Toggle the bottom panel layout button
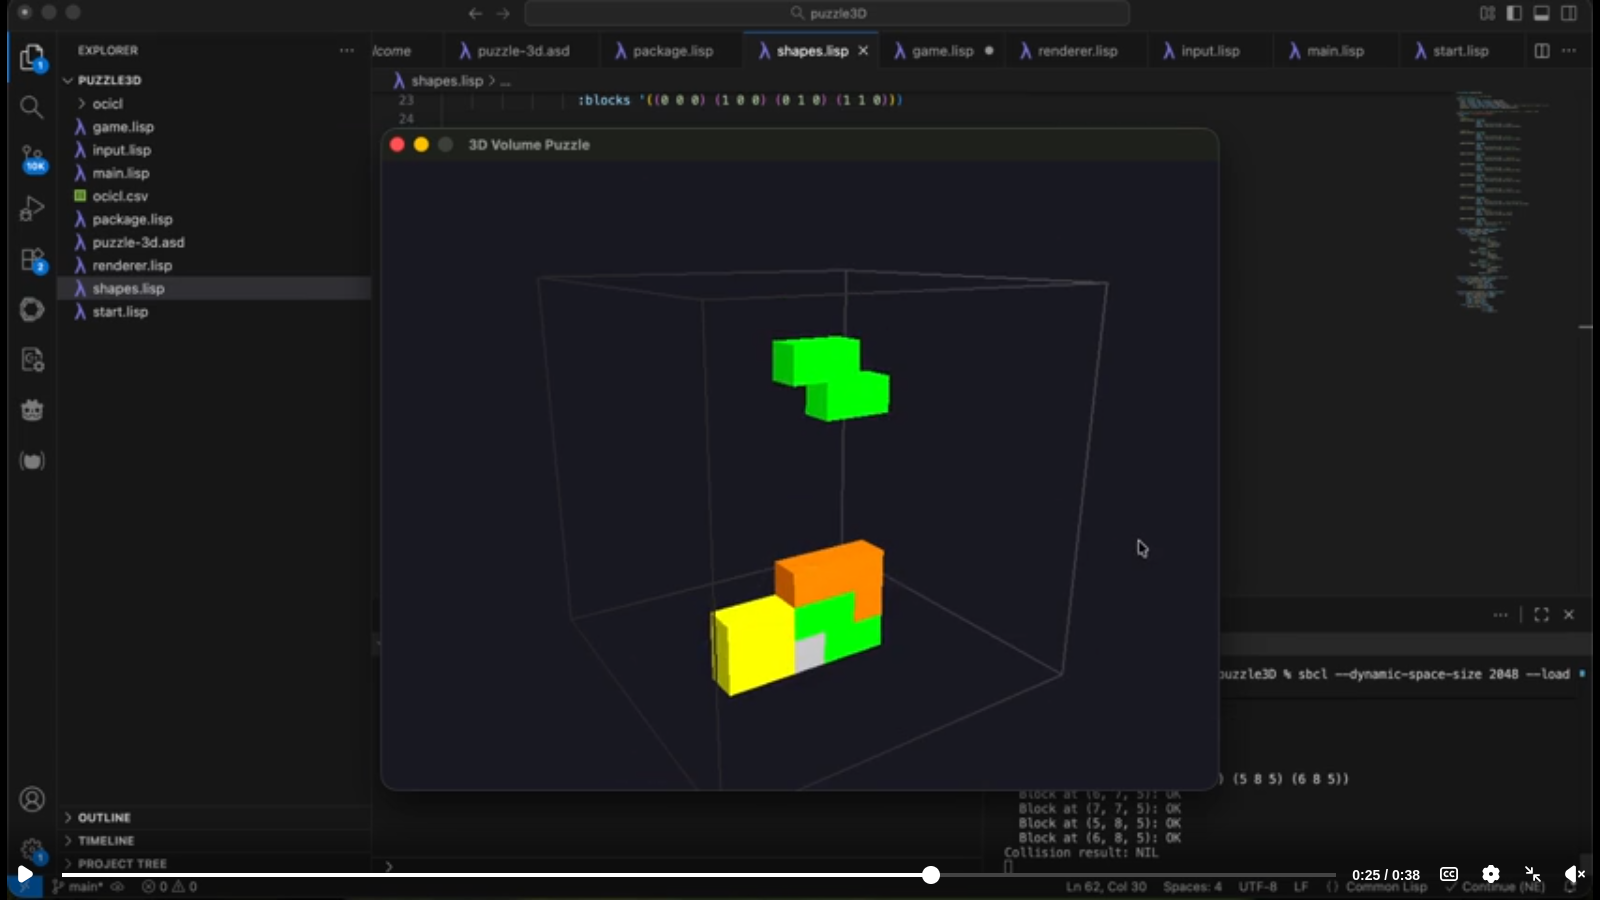 click(x=1542, y=13)
